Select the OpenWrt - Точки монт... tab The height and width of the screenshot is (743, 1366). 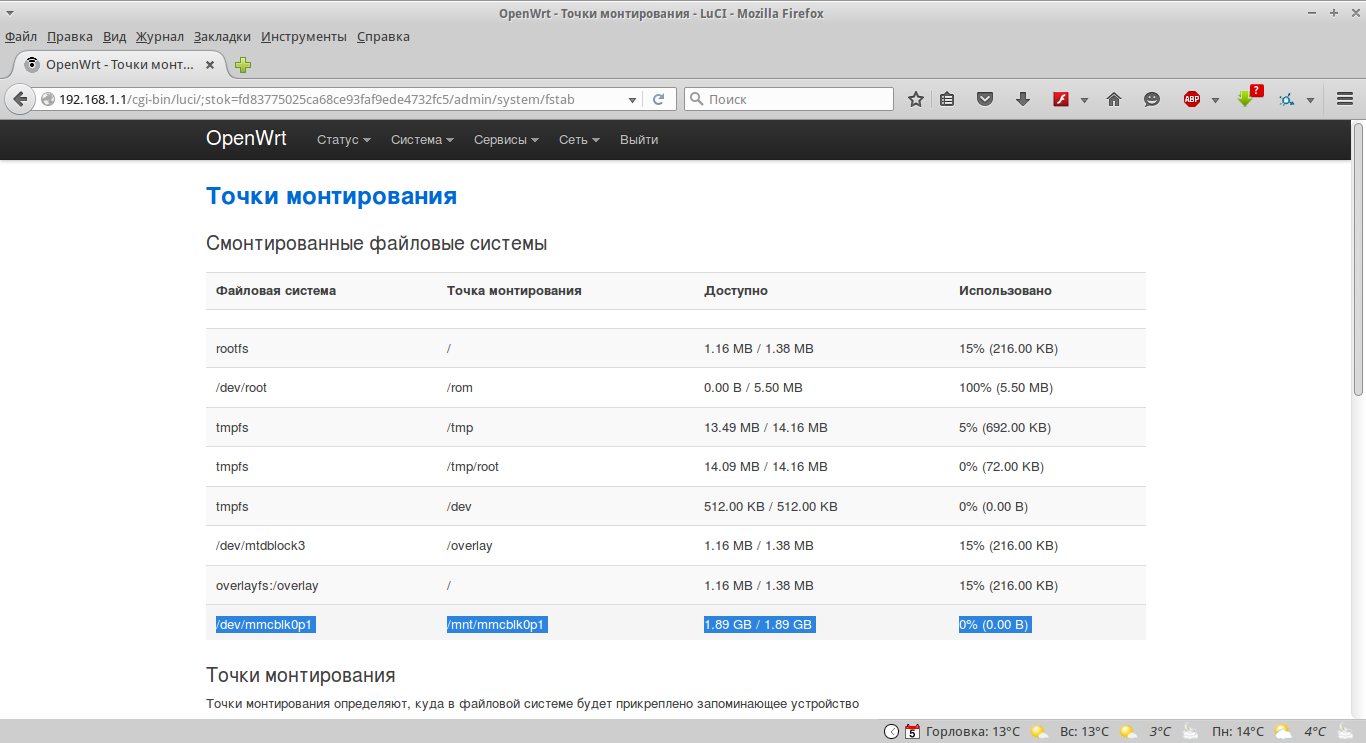click(x=120, y=65)
